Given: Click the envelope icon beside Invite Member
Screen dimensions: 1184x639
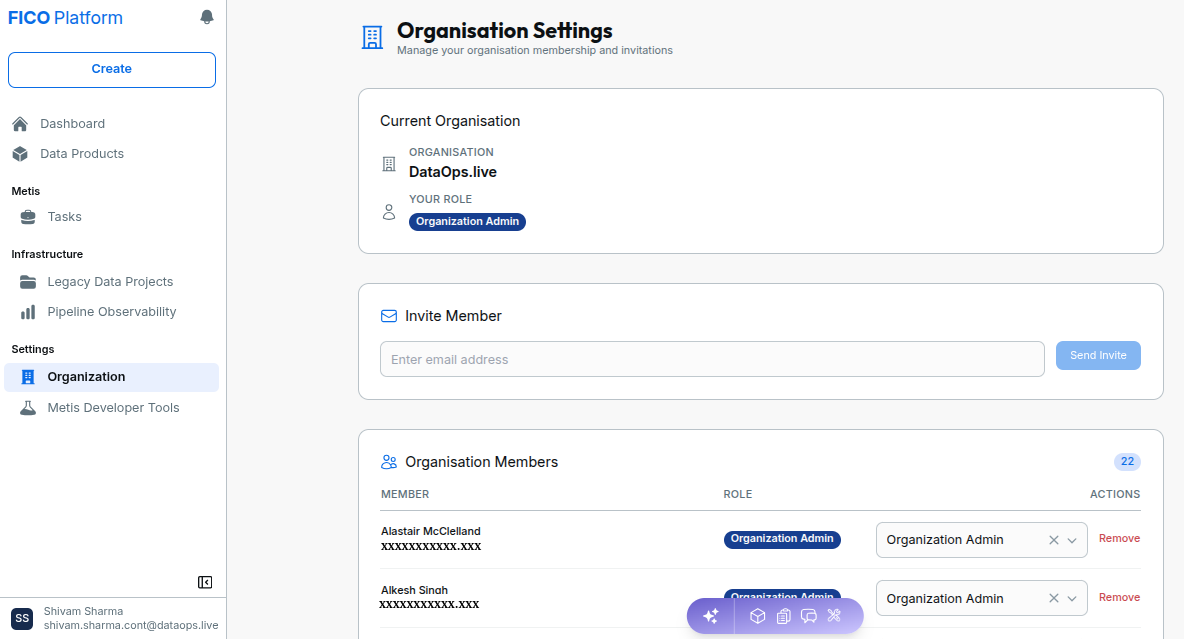Looking at the screenshot, I should pos(389,316).
